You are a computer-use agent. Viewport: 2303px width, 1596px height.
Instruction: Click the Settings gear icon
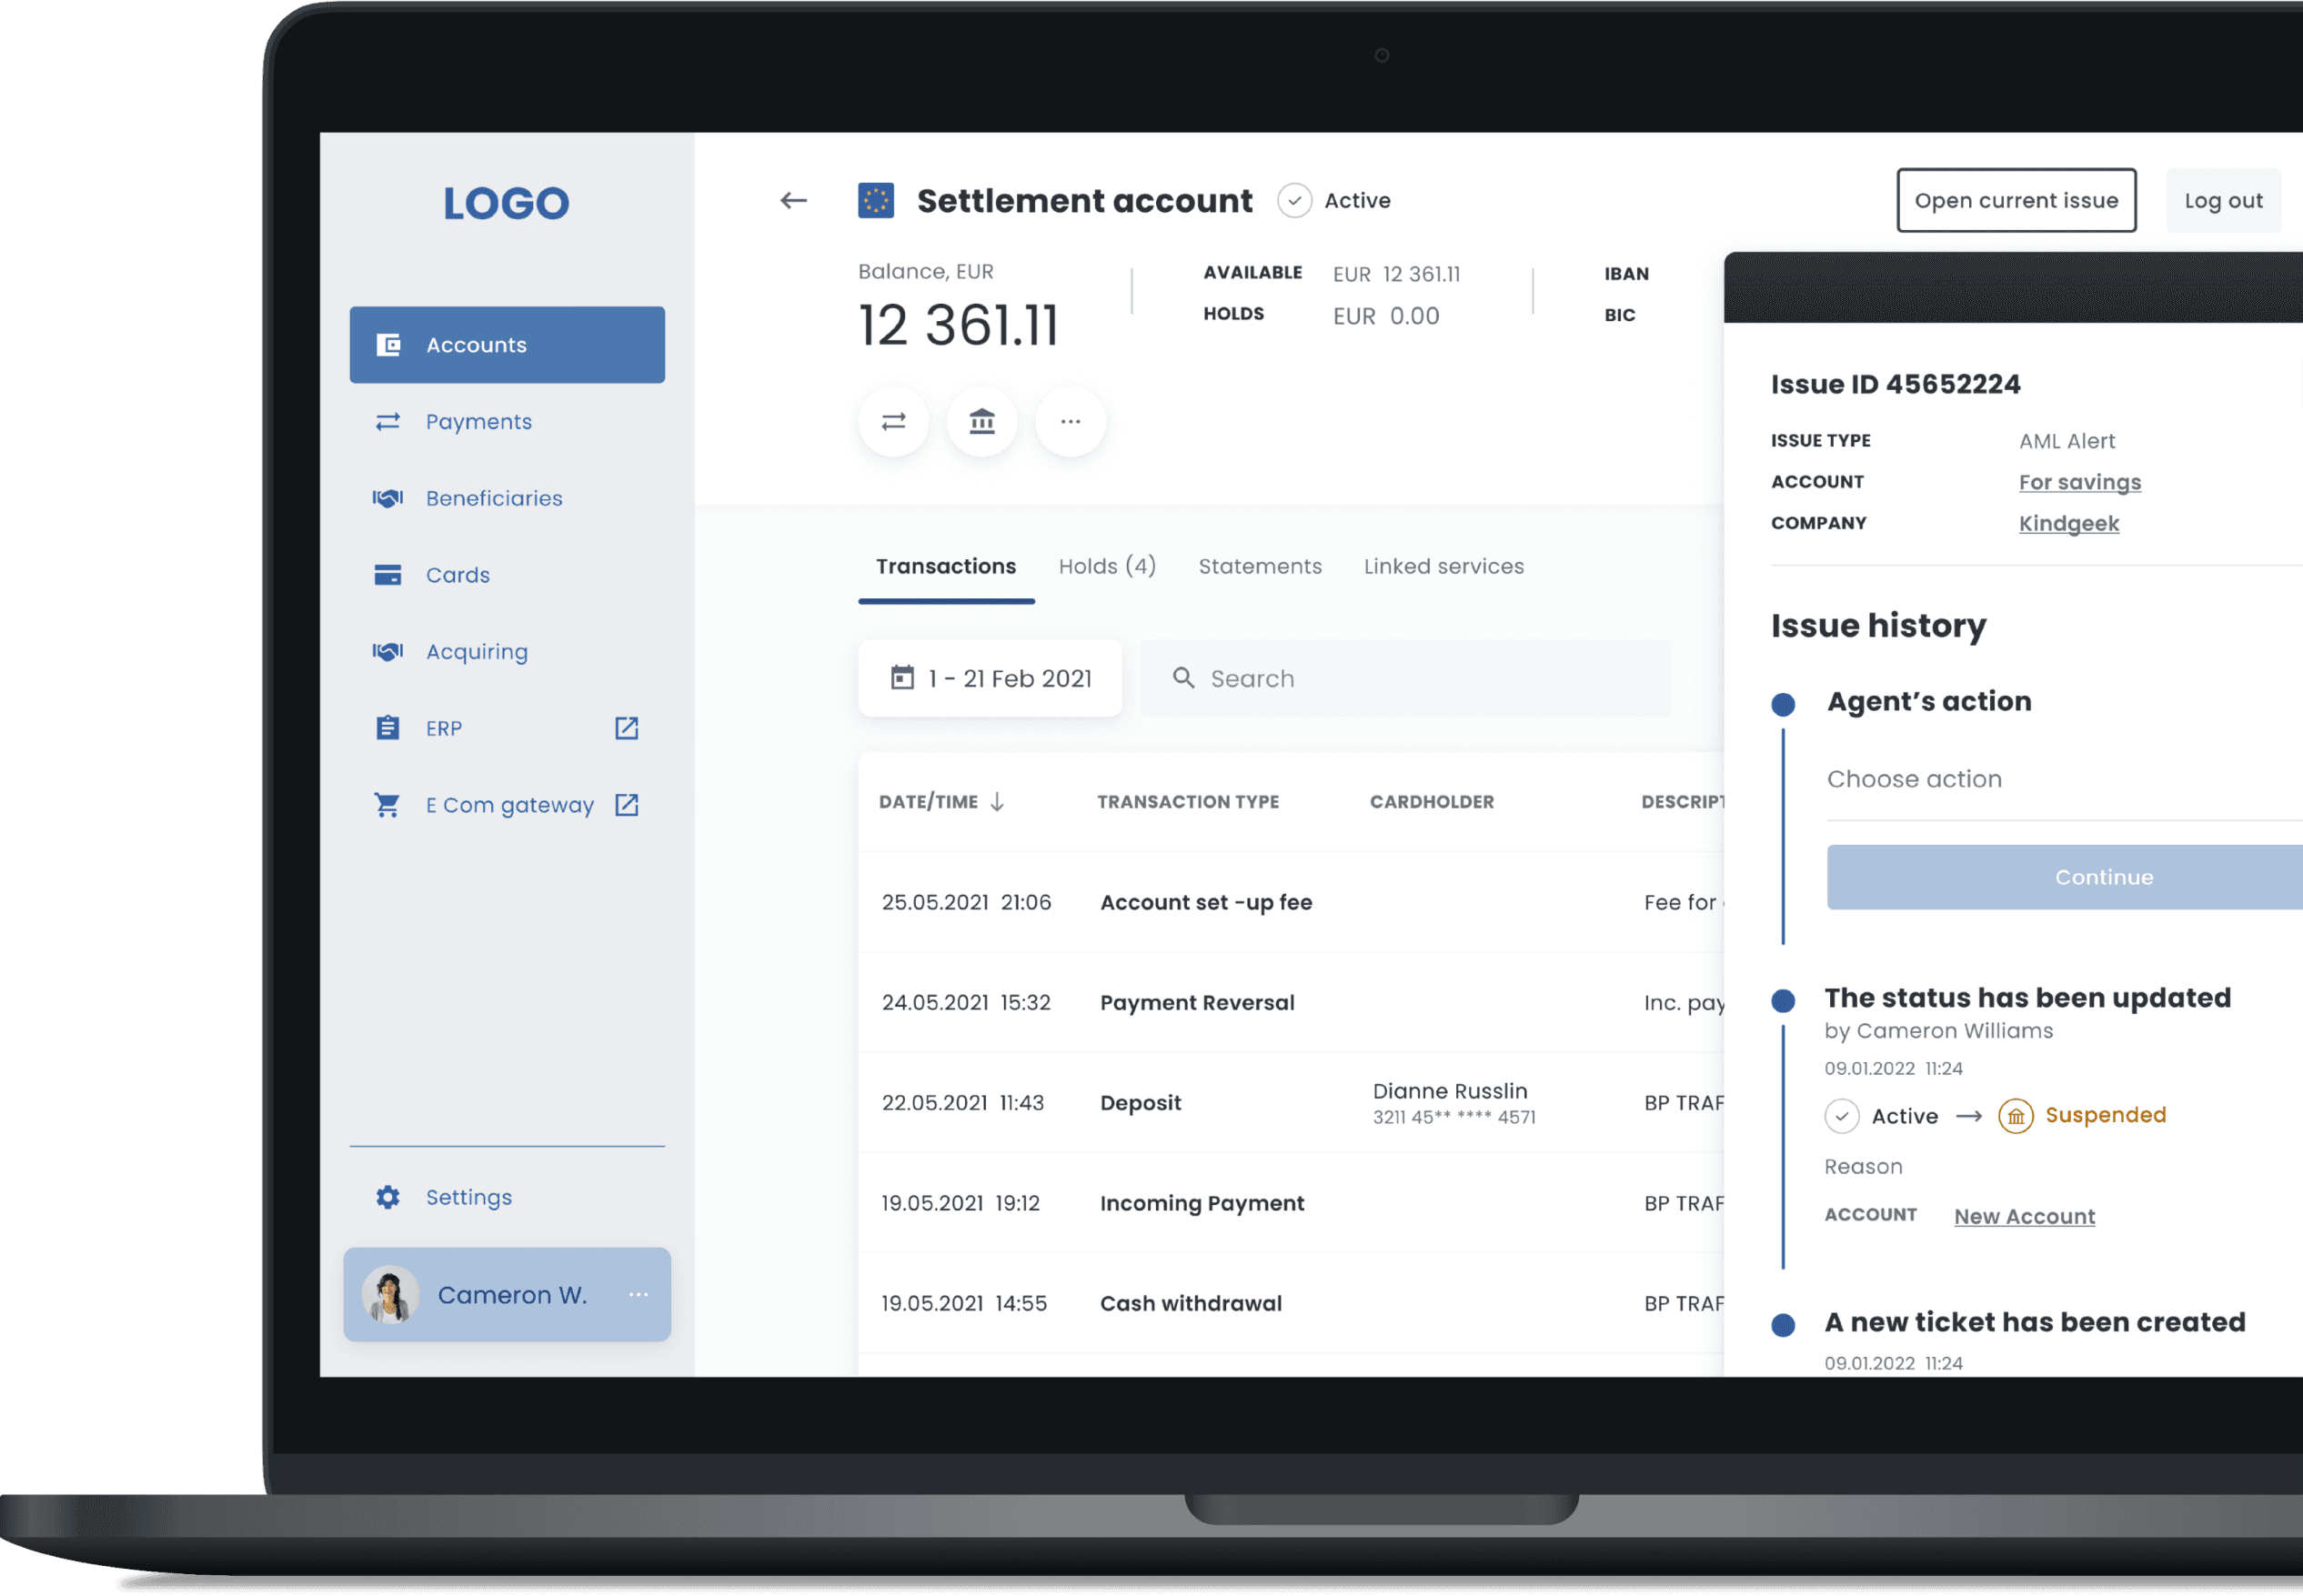[x=388, y=1198]
